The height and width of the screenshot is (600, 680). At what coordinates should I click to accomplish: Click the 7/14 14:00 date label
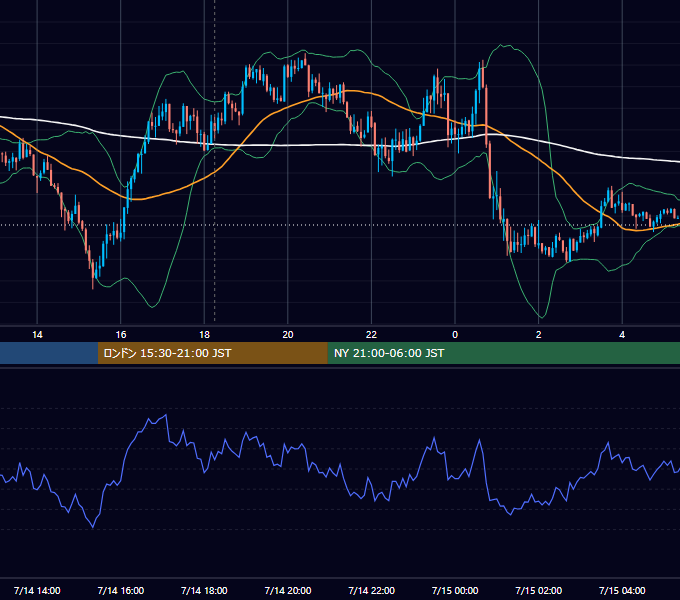point(37,590)
